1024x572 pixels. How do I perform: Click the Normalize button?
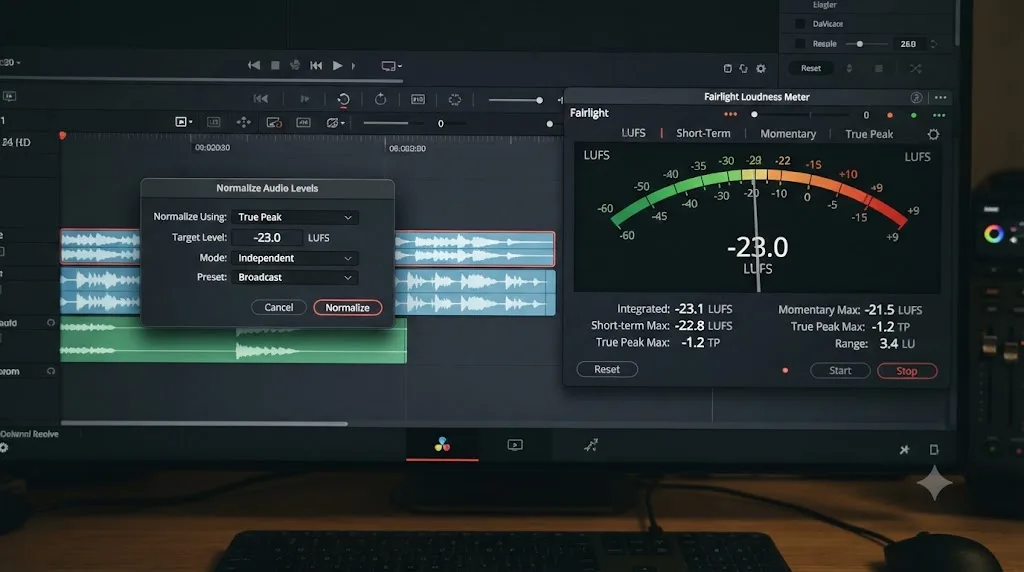[347, 308]
